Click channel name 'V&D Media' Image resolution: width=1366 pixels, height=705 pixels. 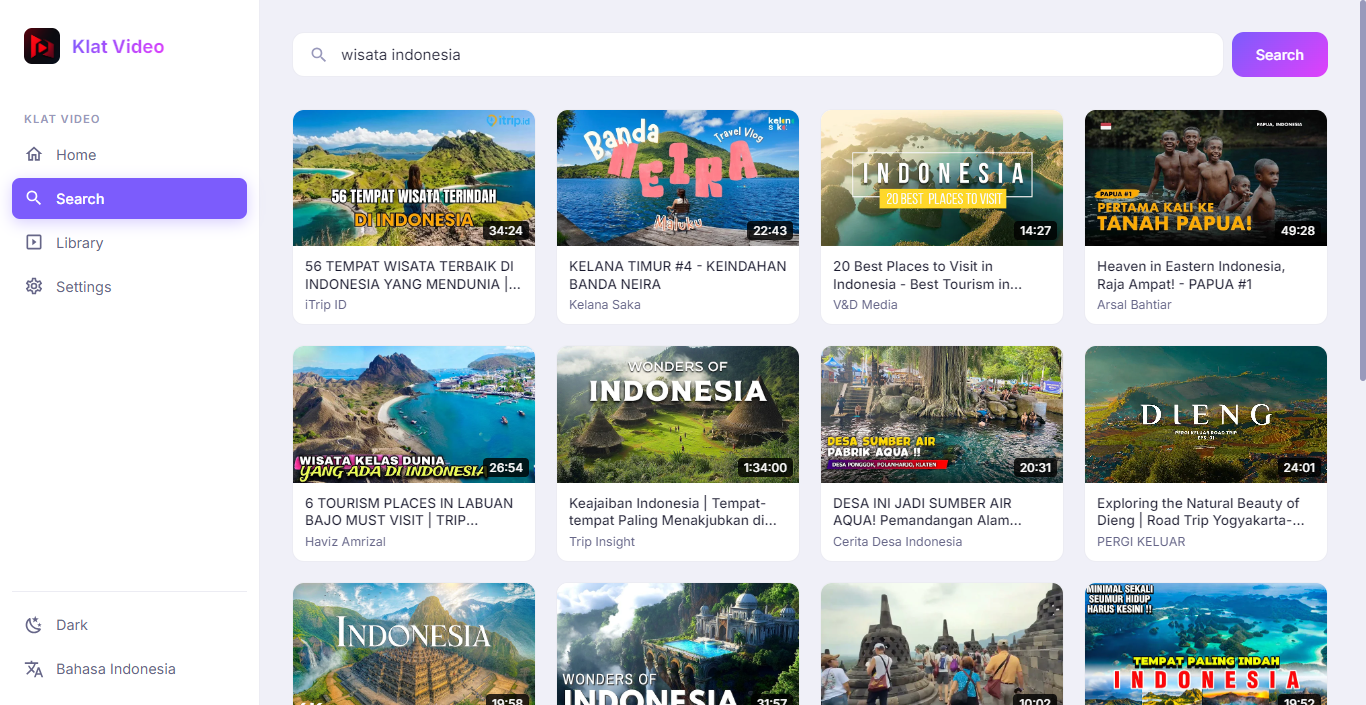coord(865,305)
